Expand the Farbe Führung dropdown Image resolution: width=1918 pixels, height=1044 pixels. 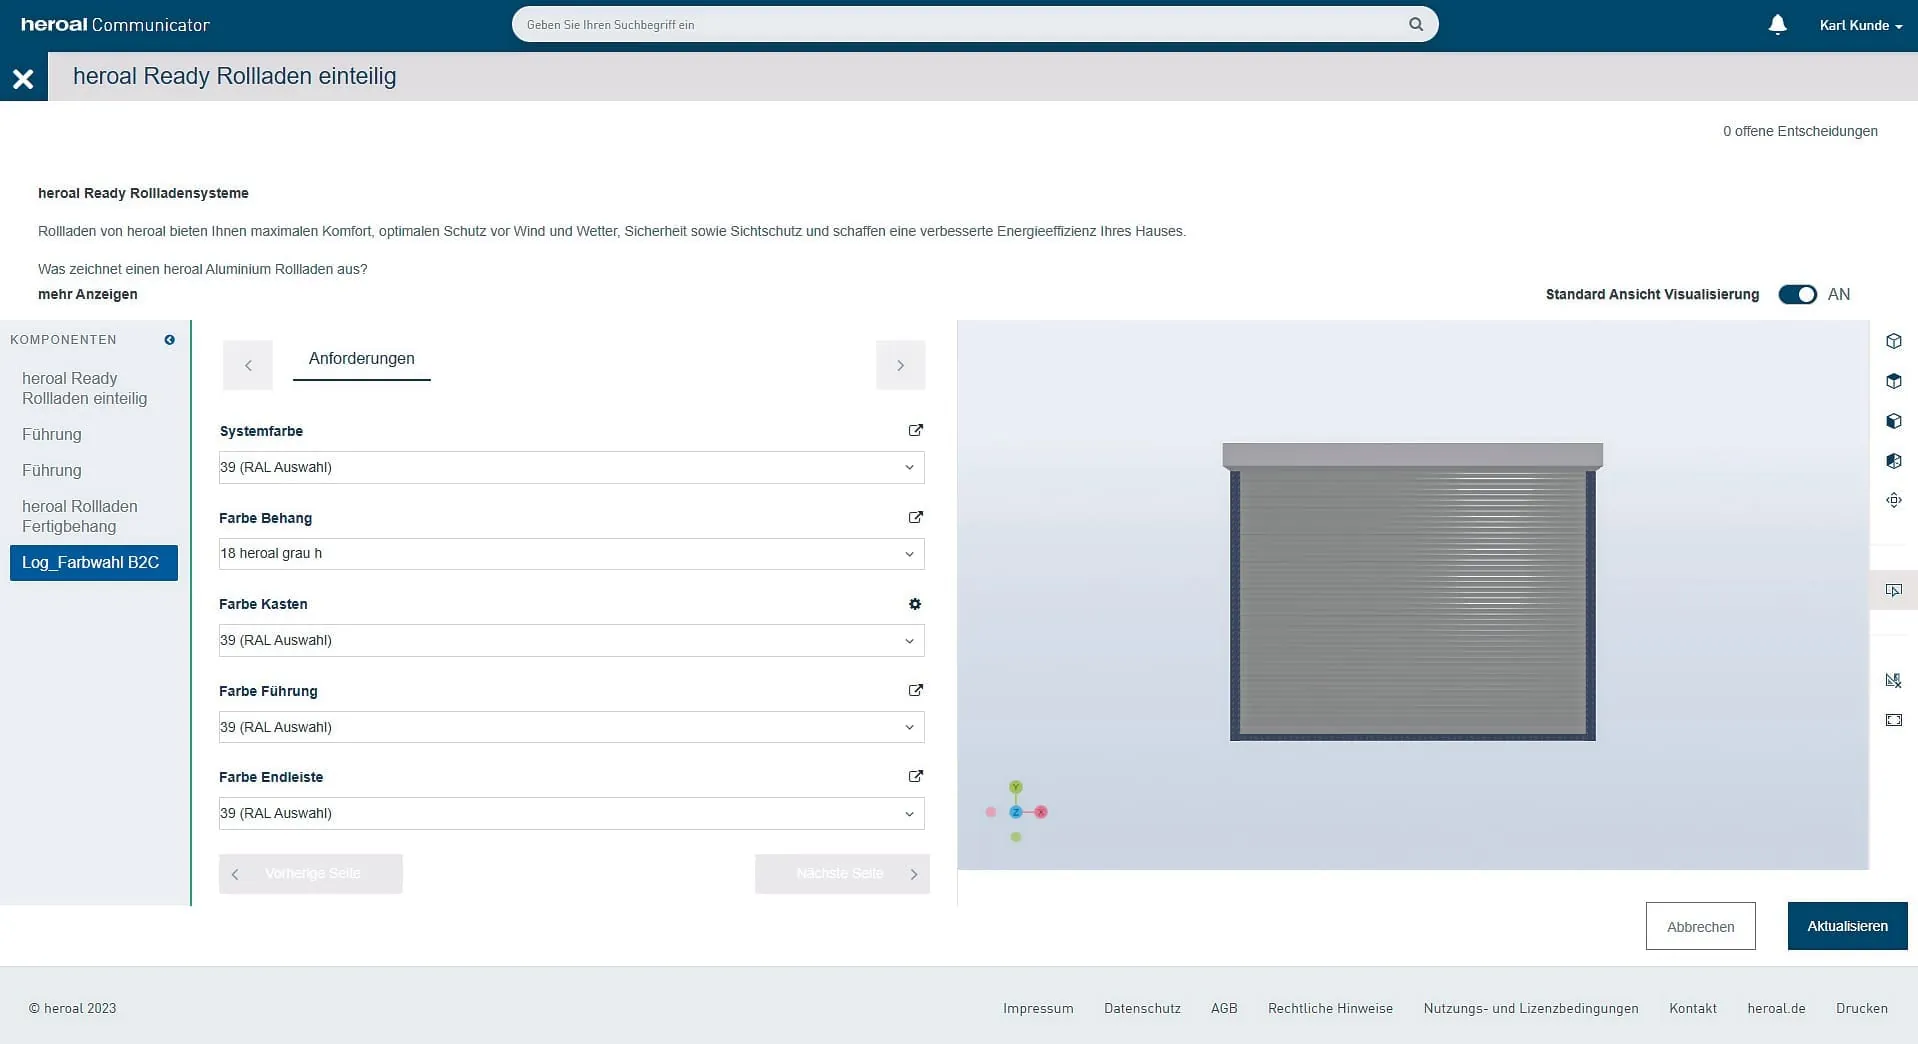pyautogui.click(x=571, y=727)
